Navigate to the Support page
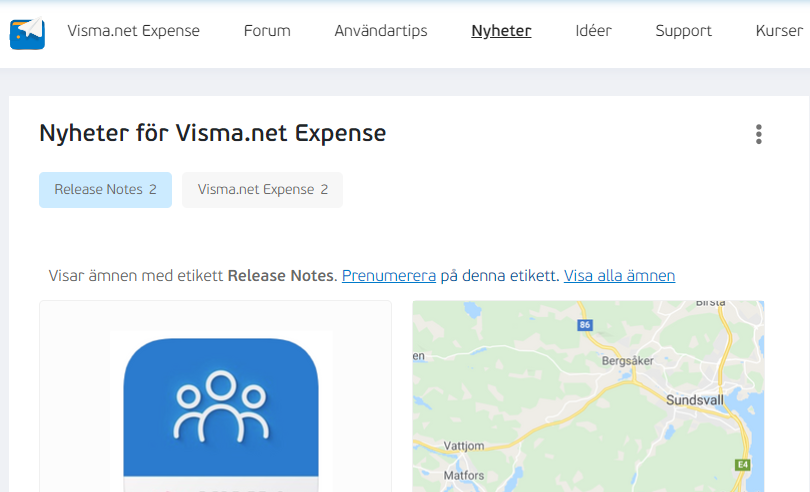 coord(683,31)
